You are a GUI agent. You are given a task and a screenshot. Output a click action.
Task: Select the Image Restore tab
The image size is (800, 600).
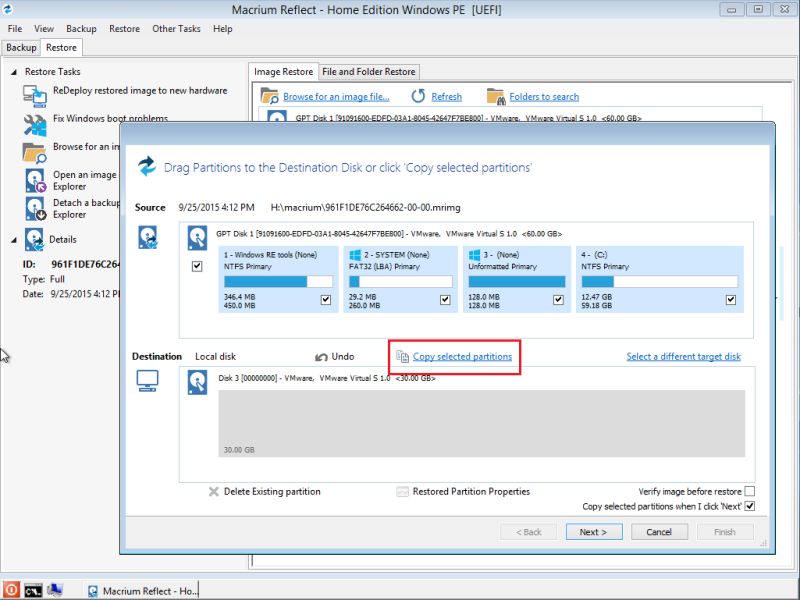coord(283,72)
